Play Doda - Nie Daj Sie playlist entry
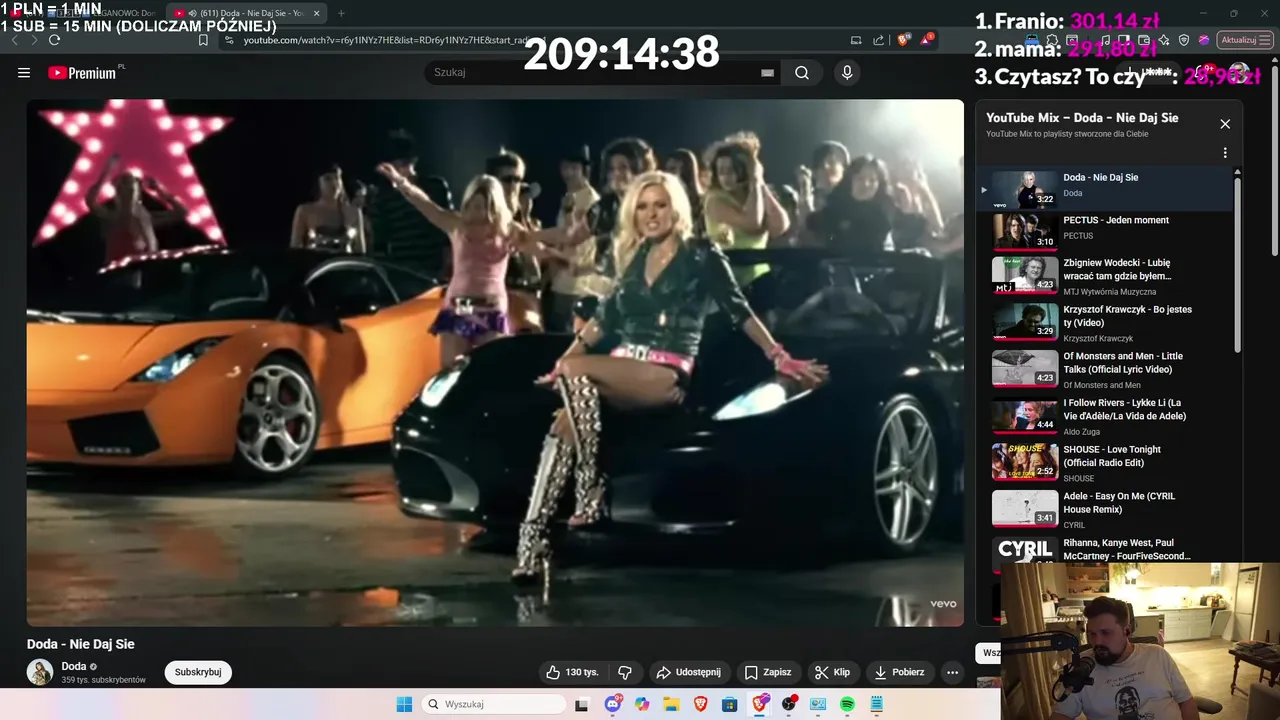Screen dimensions: 1280x720 click(1105, 188)
